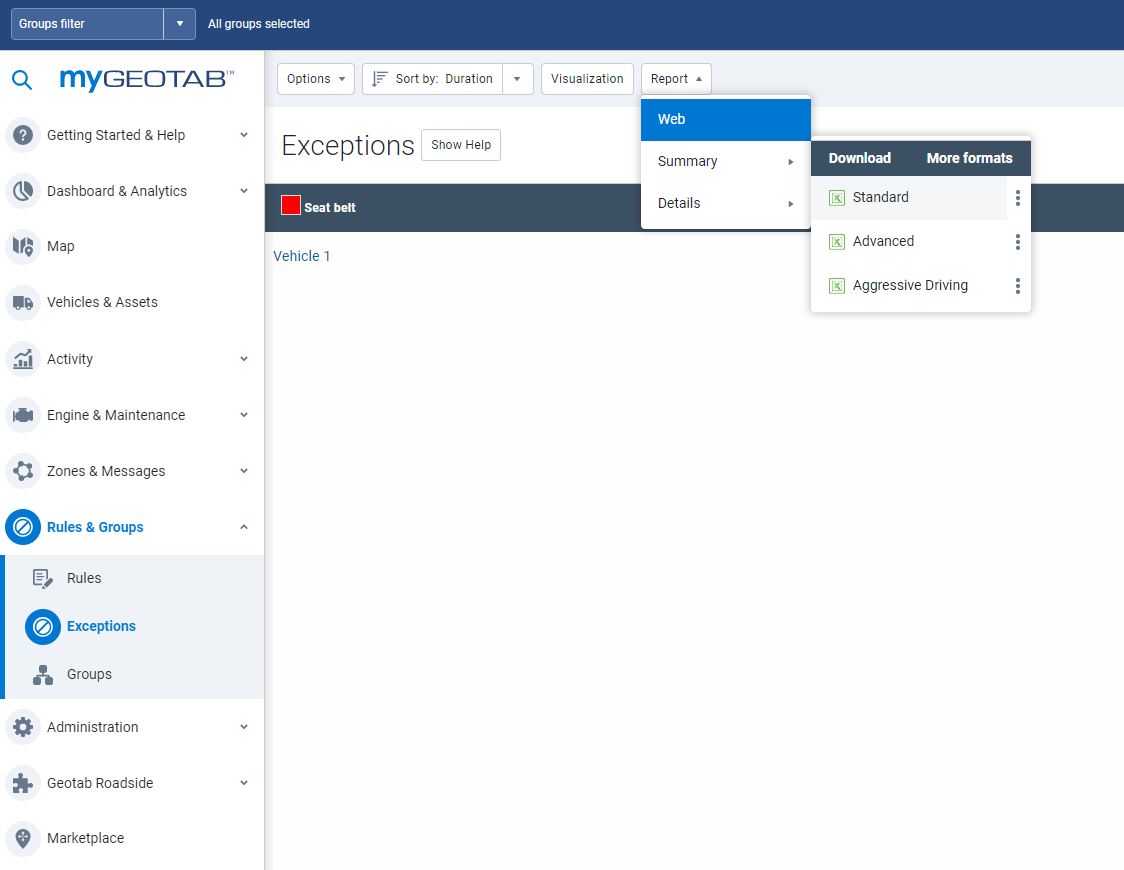Open the Groups filter dropdown arrow
The width and height of the screenshot is (1124, 870).
click(x=179, y=24)
